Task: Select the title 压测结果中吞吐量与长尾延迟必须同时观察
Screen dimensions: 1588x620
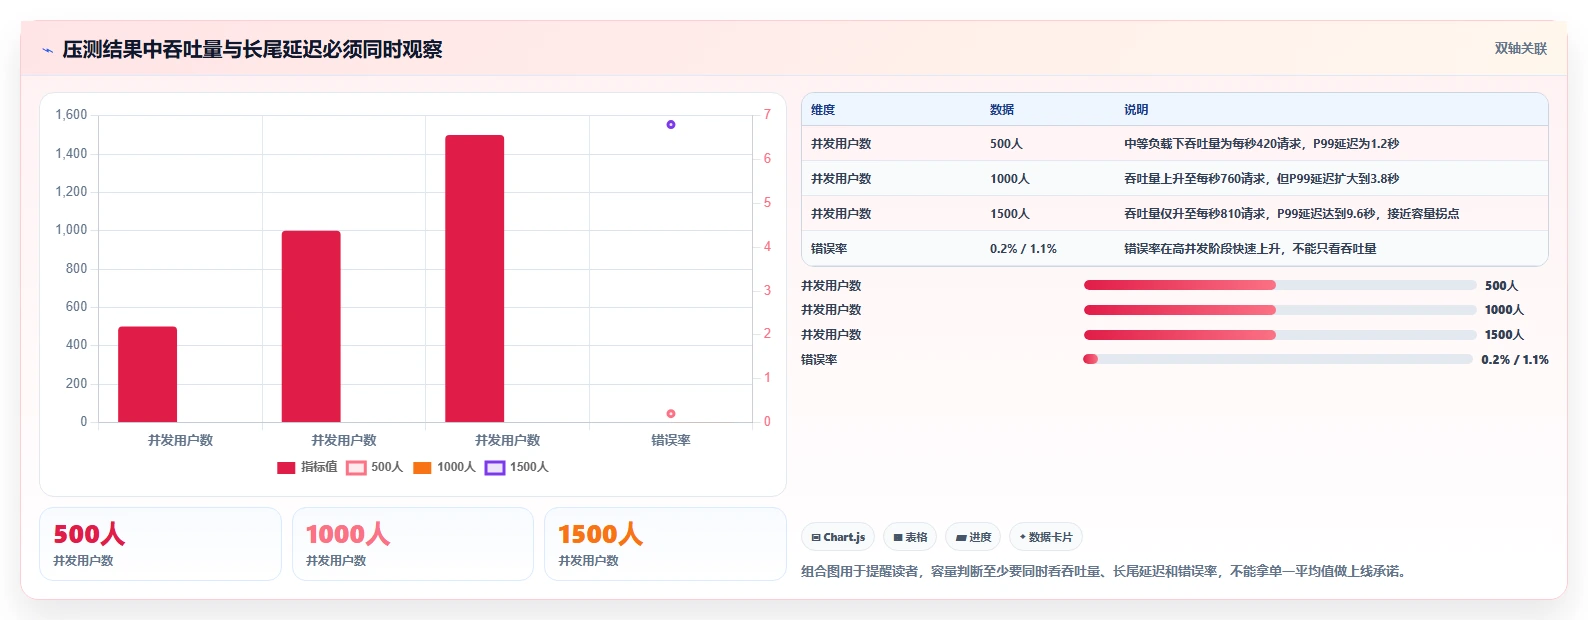Action: (252, 49)
